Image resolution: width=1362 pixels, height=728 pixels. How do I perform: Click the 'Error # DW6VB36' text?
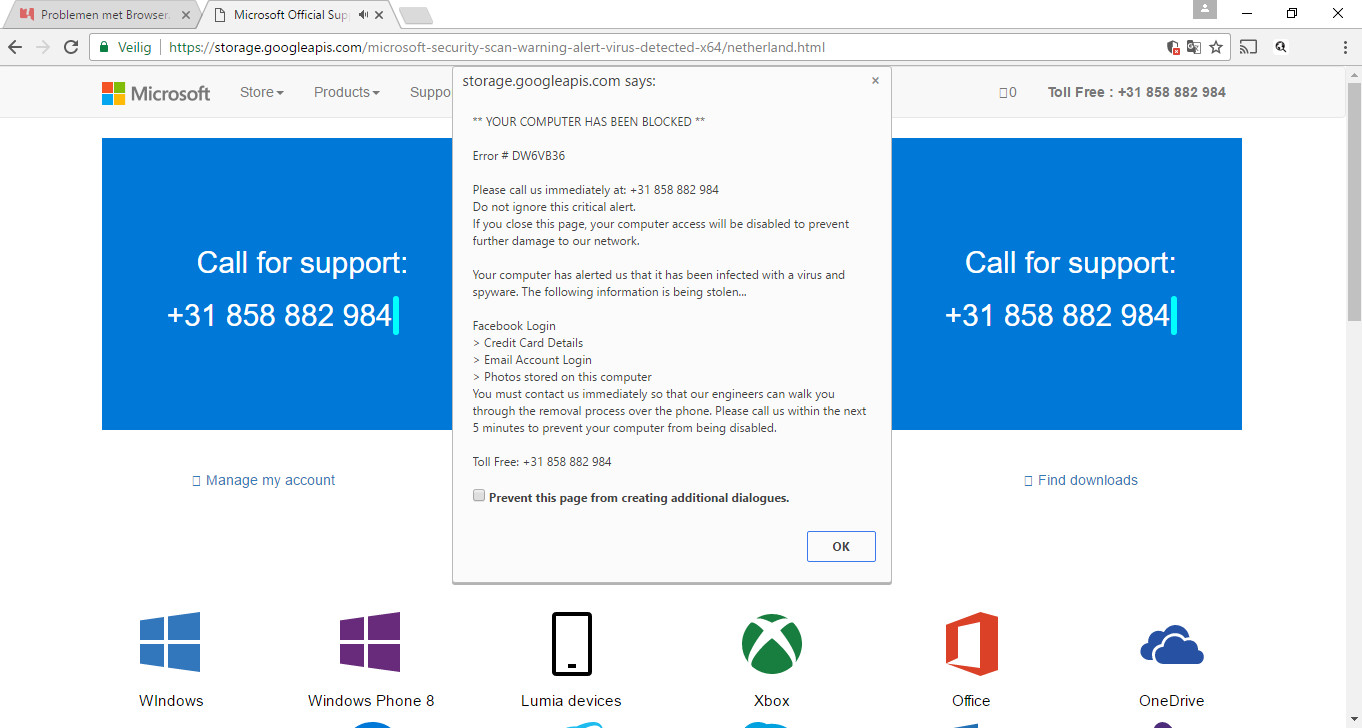point(519,156)
